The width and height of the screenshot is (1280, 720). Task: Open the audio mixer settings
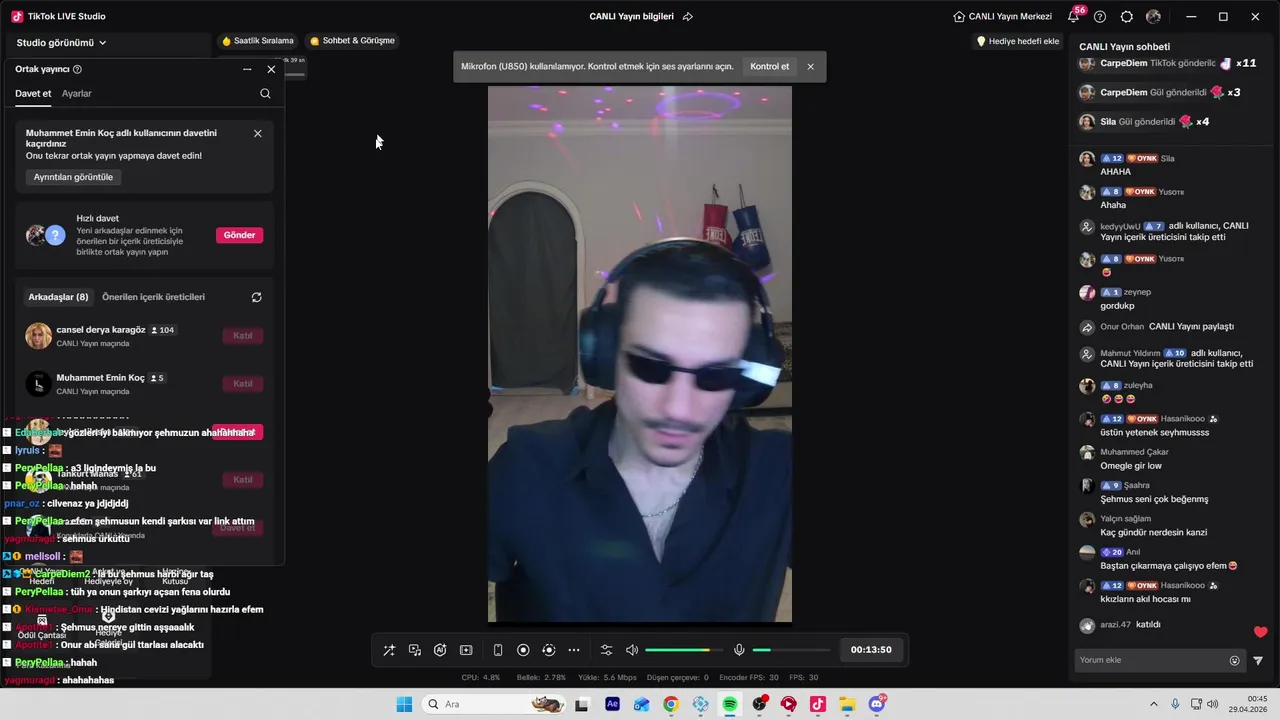click(606, 650)
